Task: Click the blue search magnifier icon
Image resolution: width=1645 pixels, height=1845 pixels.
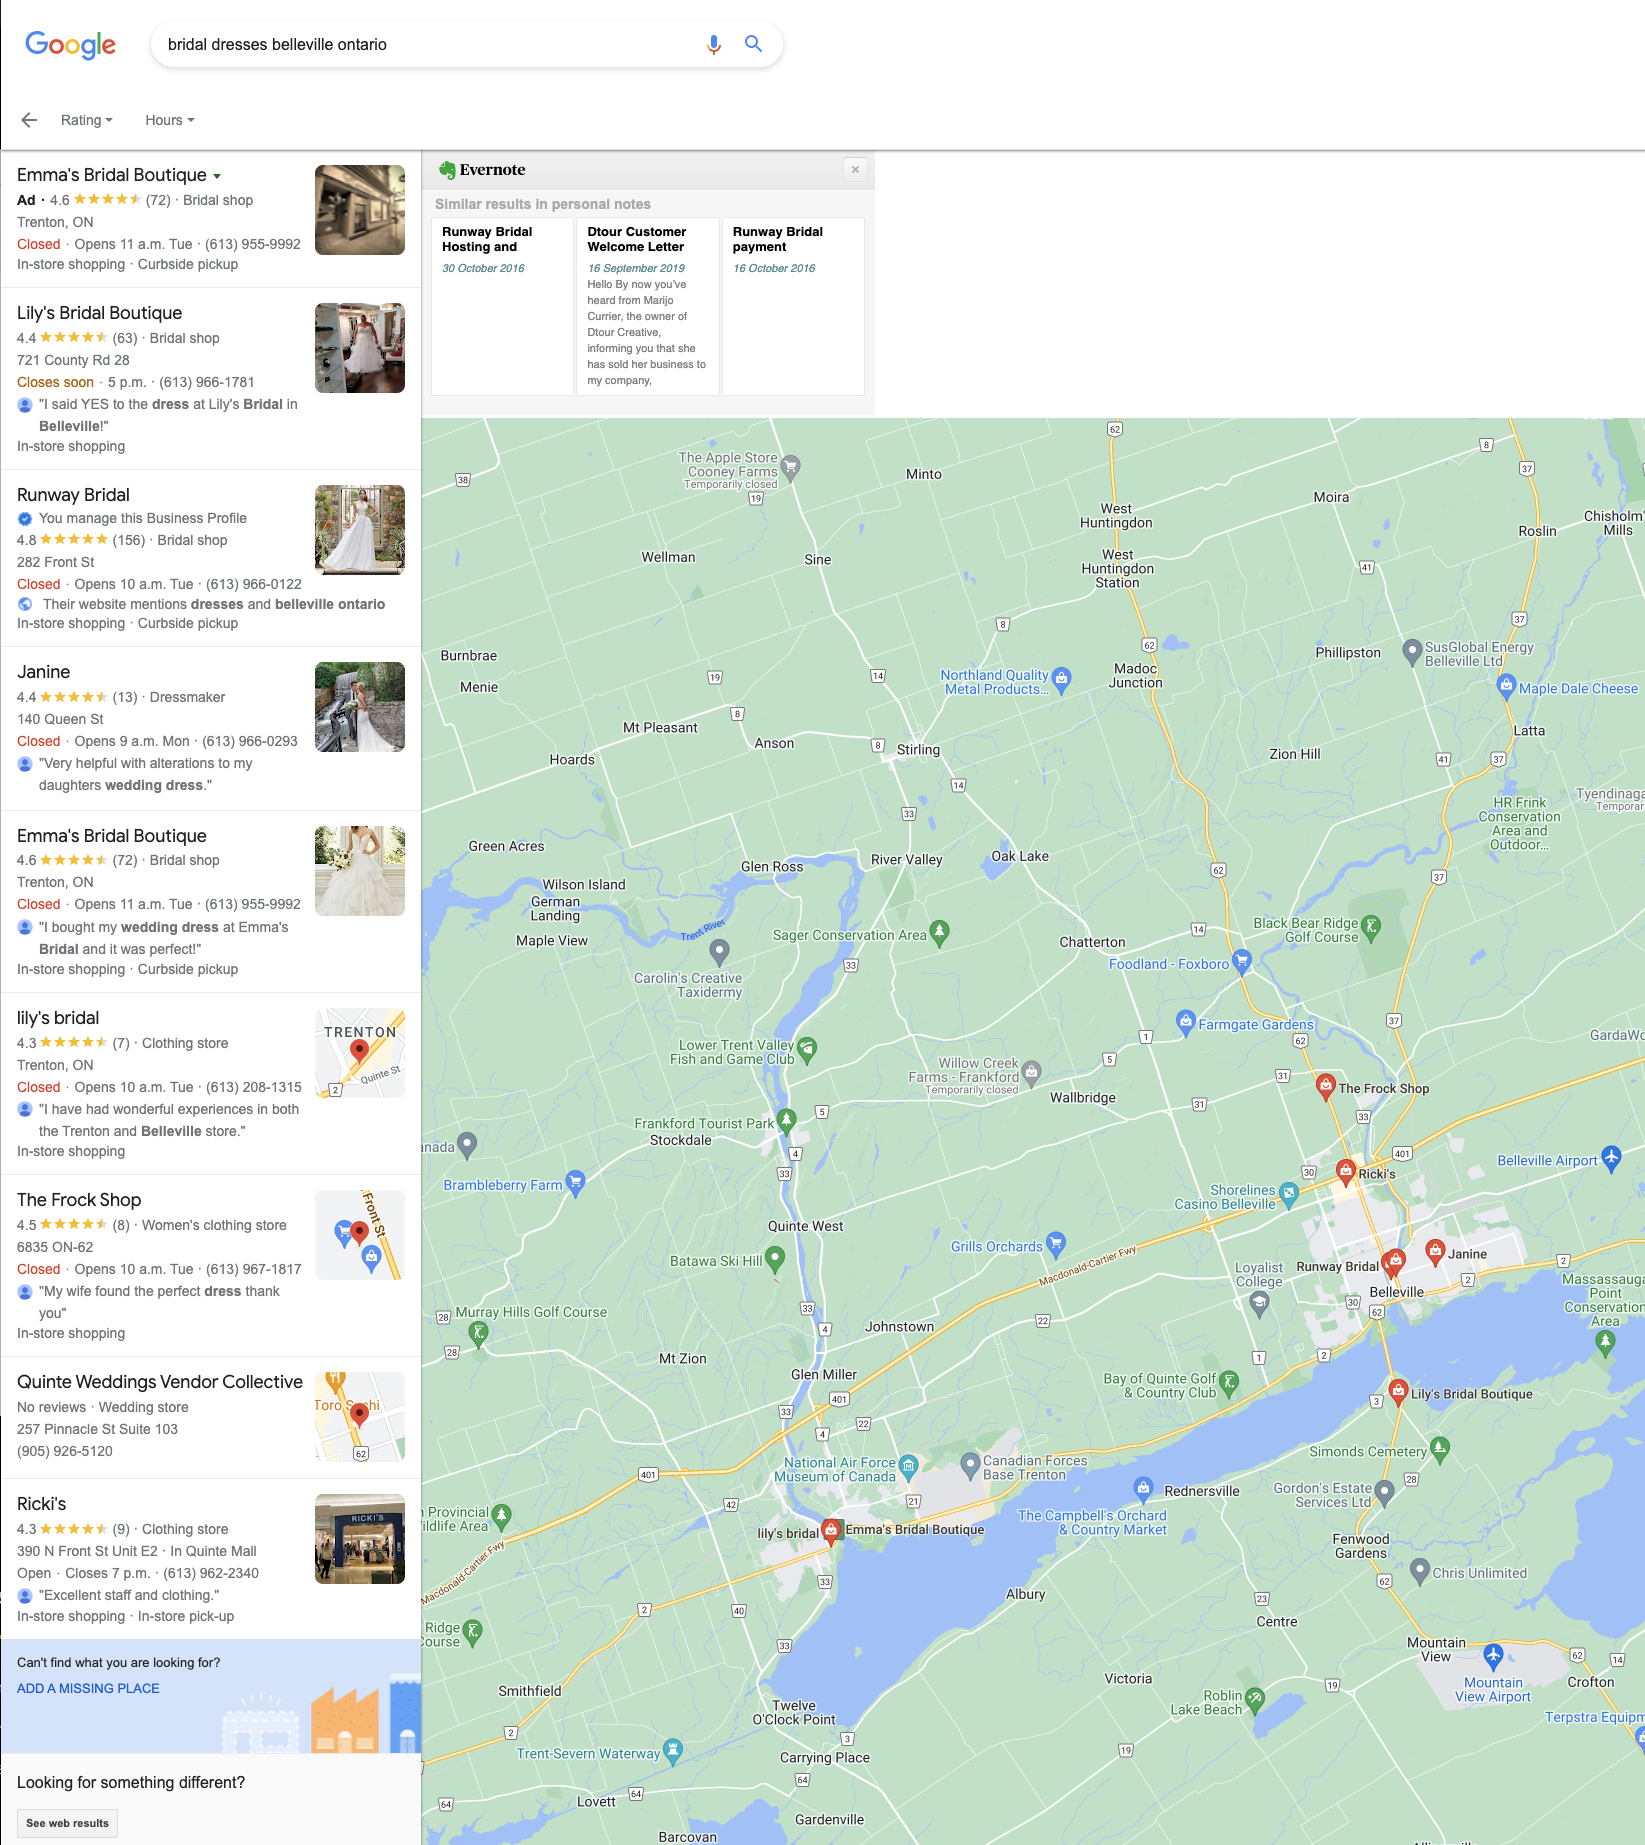Action: (x=753, y=44)
